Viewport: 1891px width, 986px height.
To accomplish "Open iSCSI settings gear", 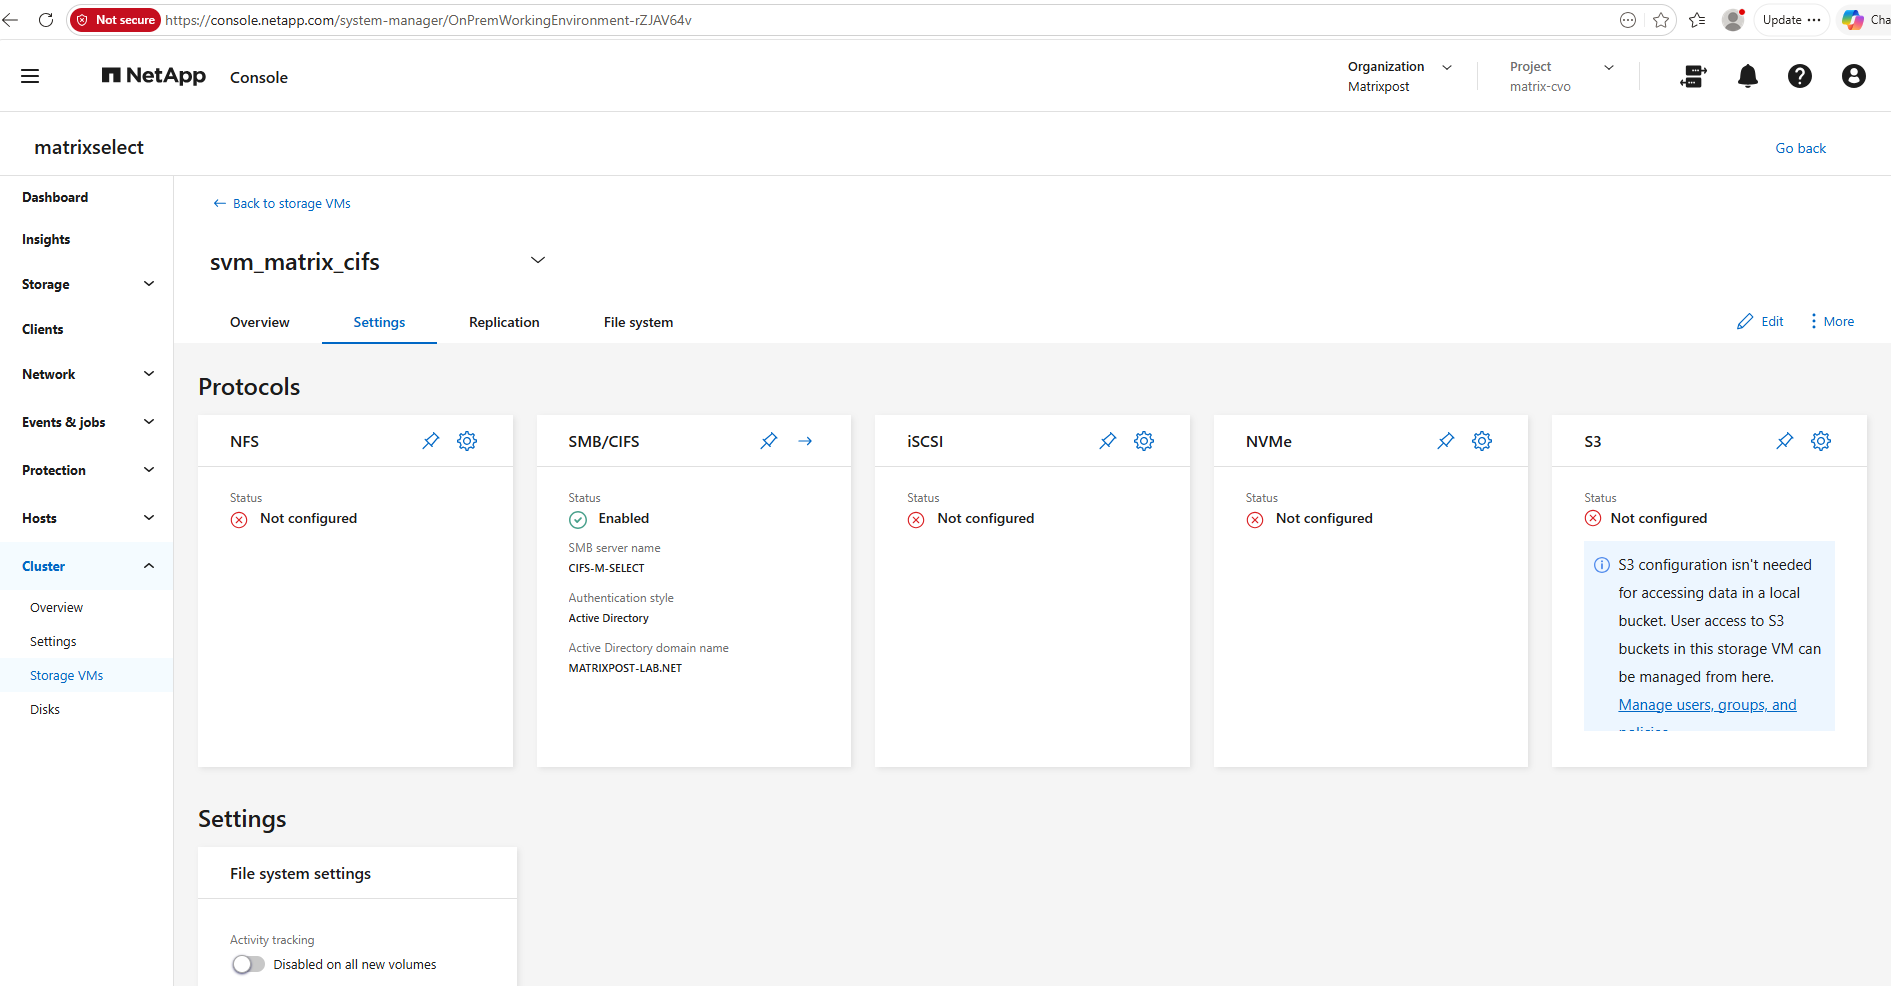I will (x=1144, y=441).
